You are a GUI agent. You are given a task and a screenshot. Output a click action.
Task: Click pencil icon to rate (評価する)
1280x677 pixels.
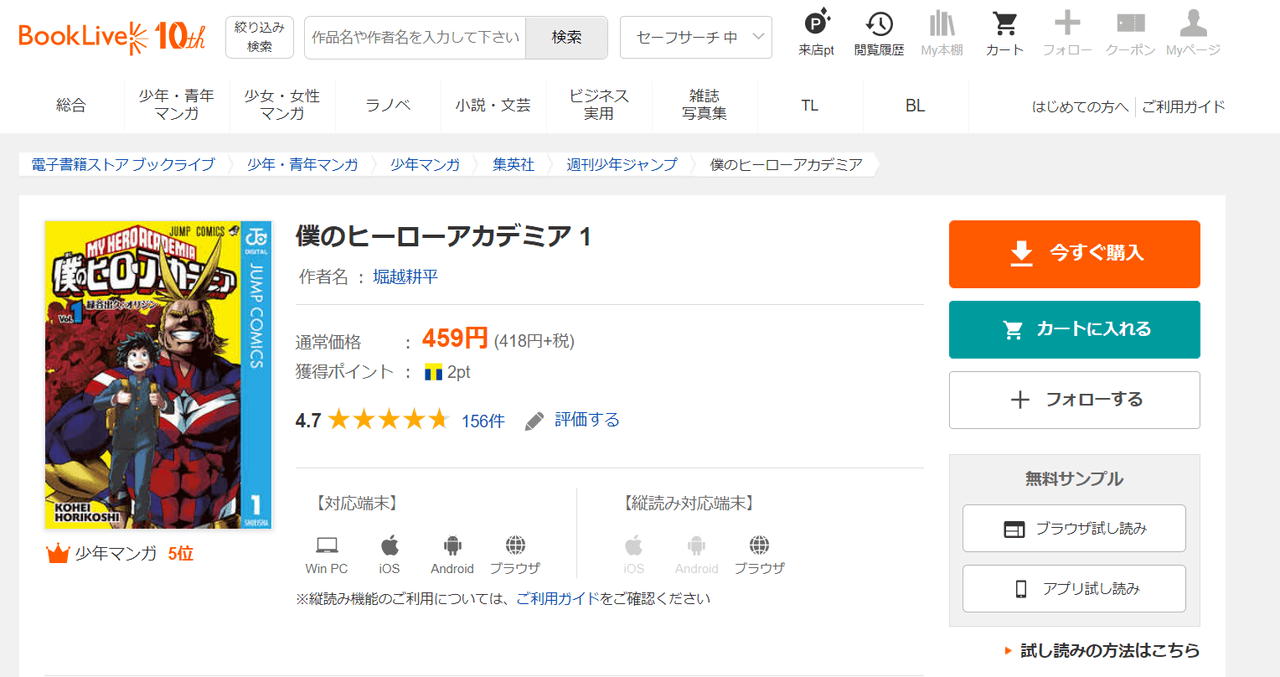point(535,421)
